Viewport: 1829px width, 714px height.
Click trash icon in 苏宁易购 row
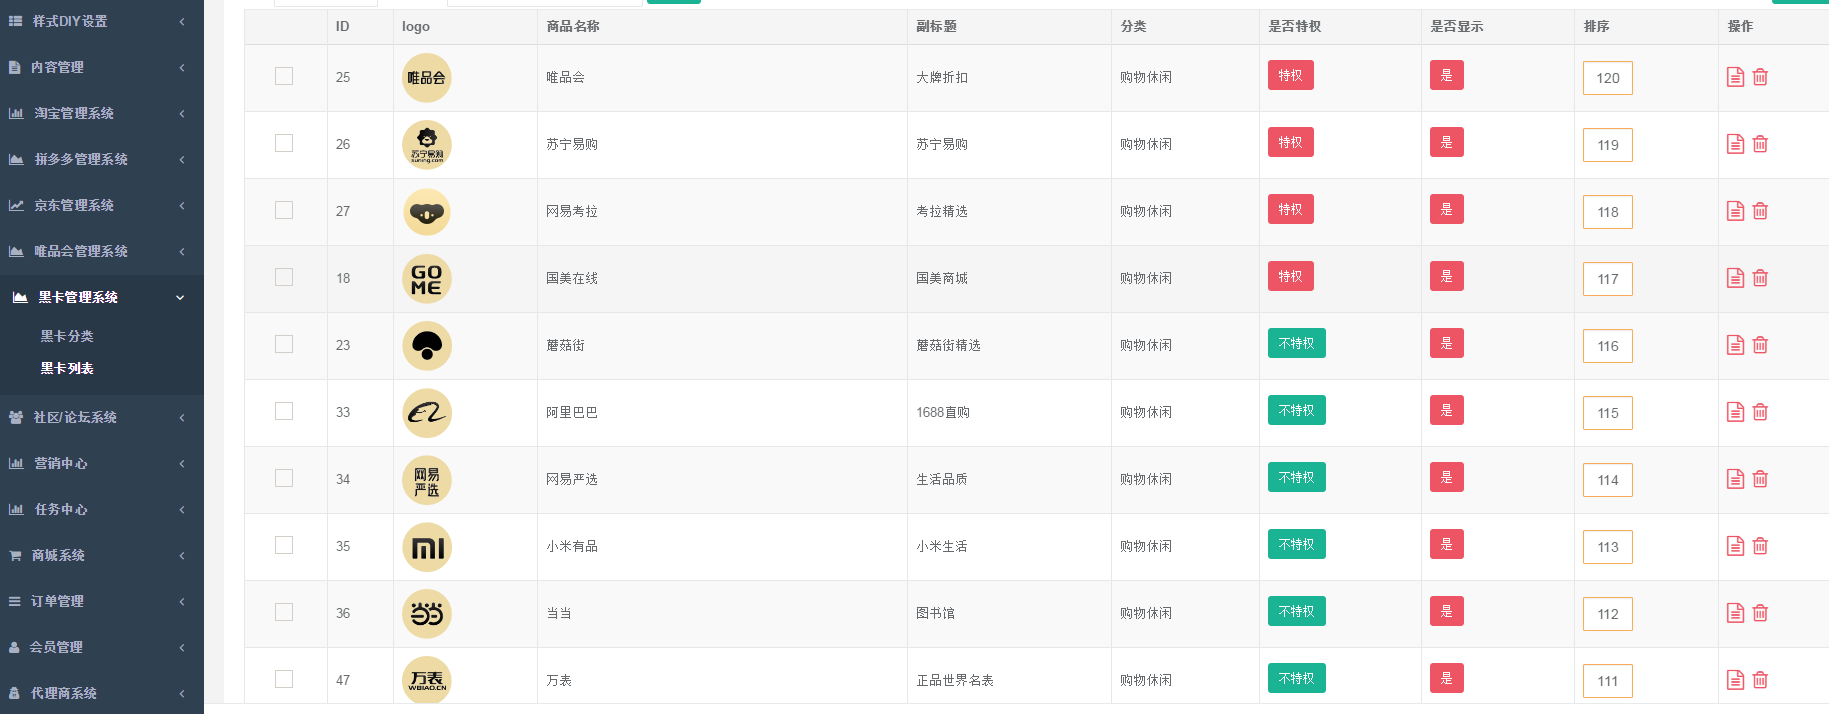click(x=1760, y=144)
